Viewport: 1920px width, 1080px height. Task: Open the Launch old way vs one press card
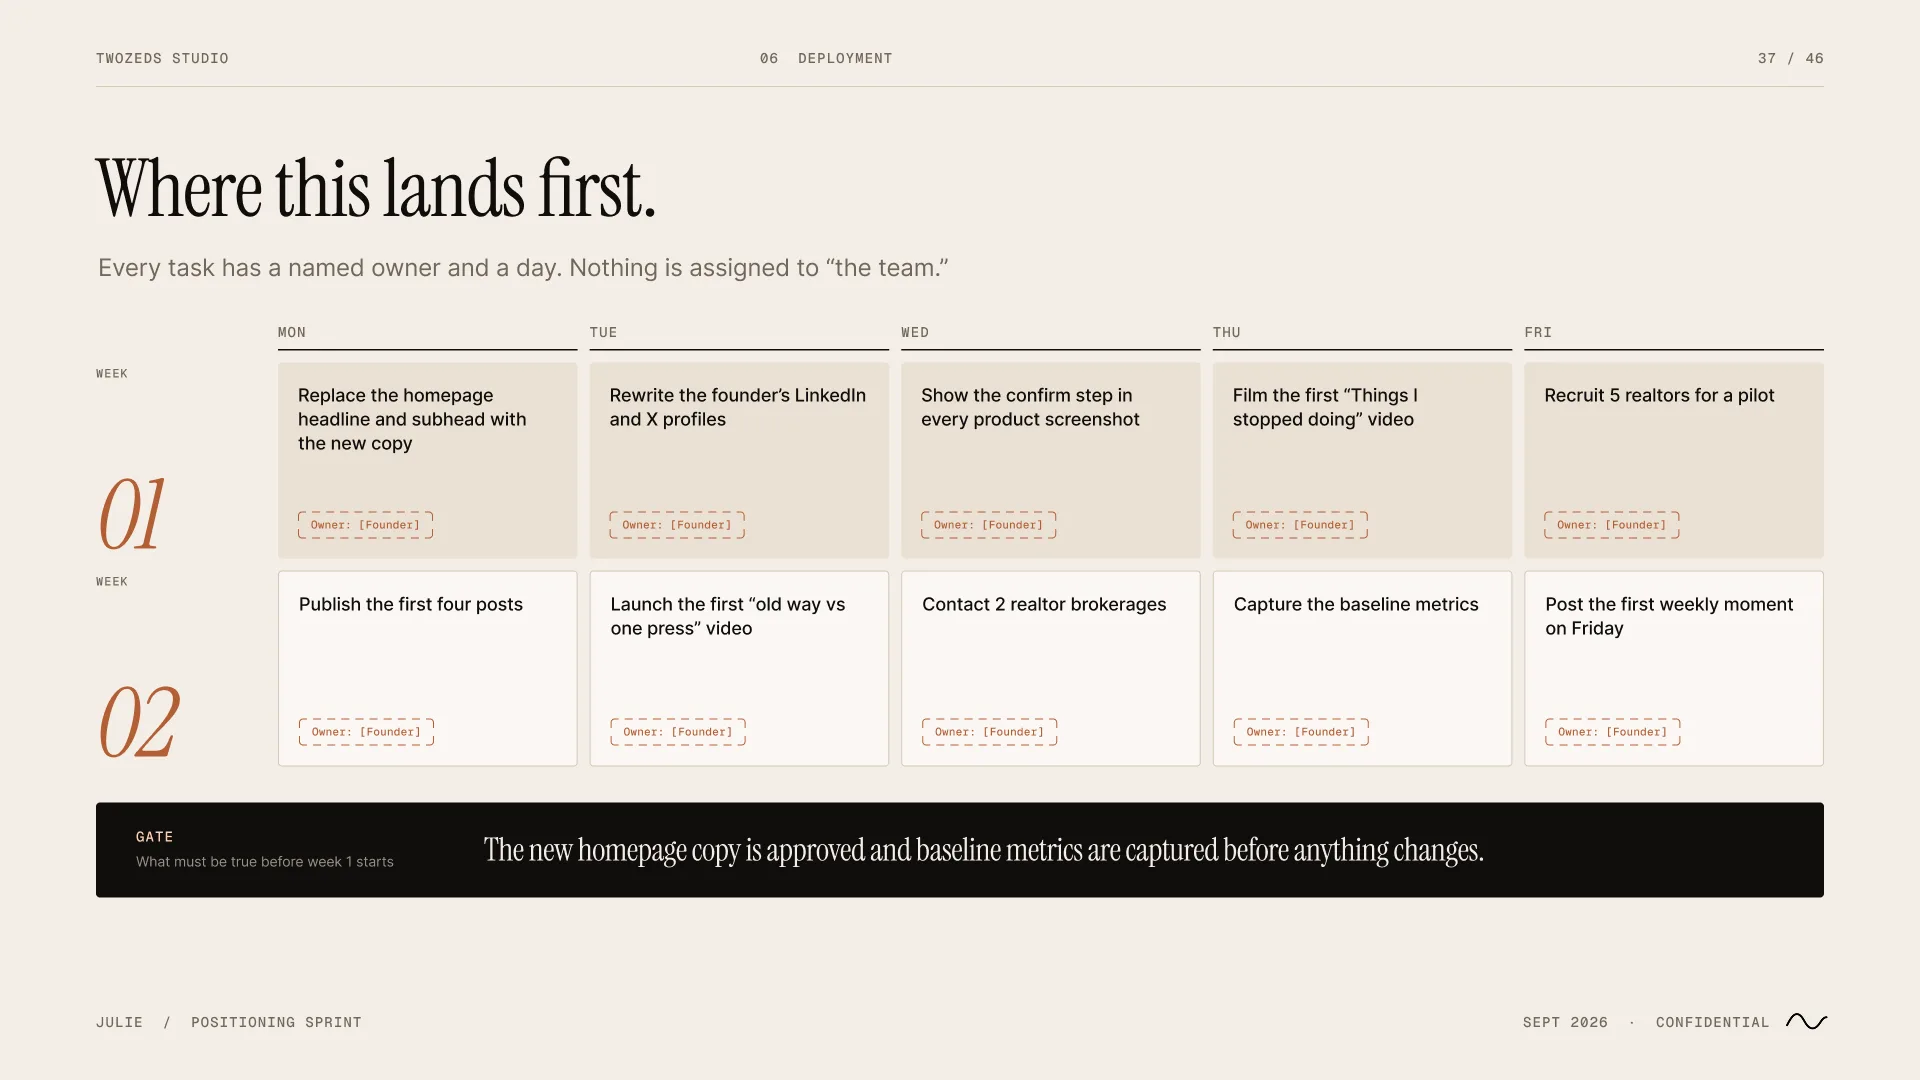[739, 668]
